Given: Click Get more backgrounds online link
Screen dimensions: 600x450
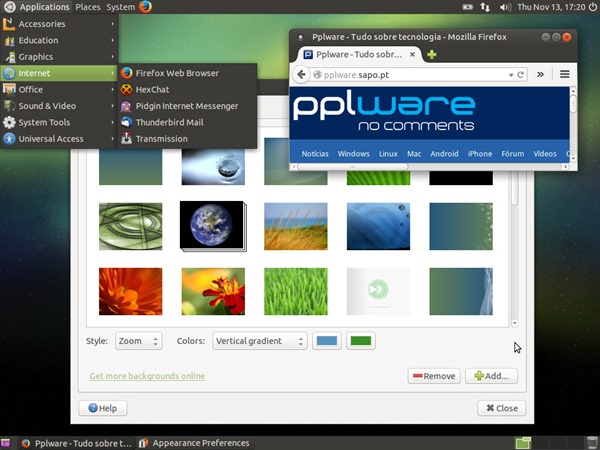Looking at the screenshot, I should click(147, 376).
